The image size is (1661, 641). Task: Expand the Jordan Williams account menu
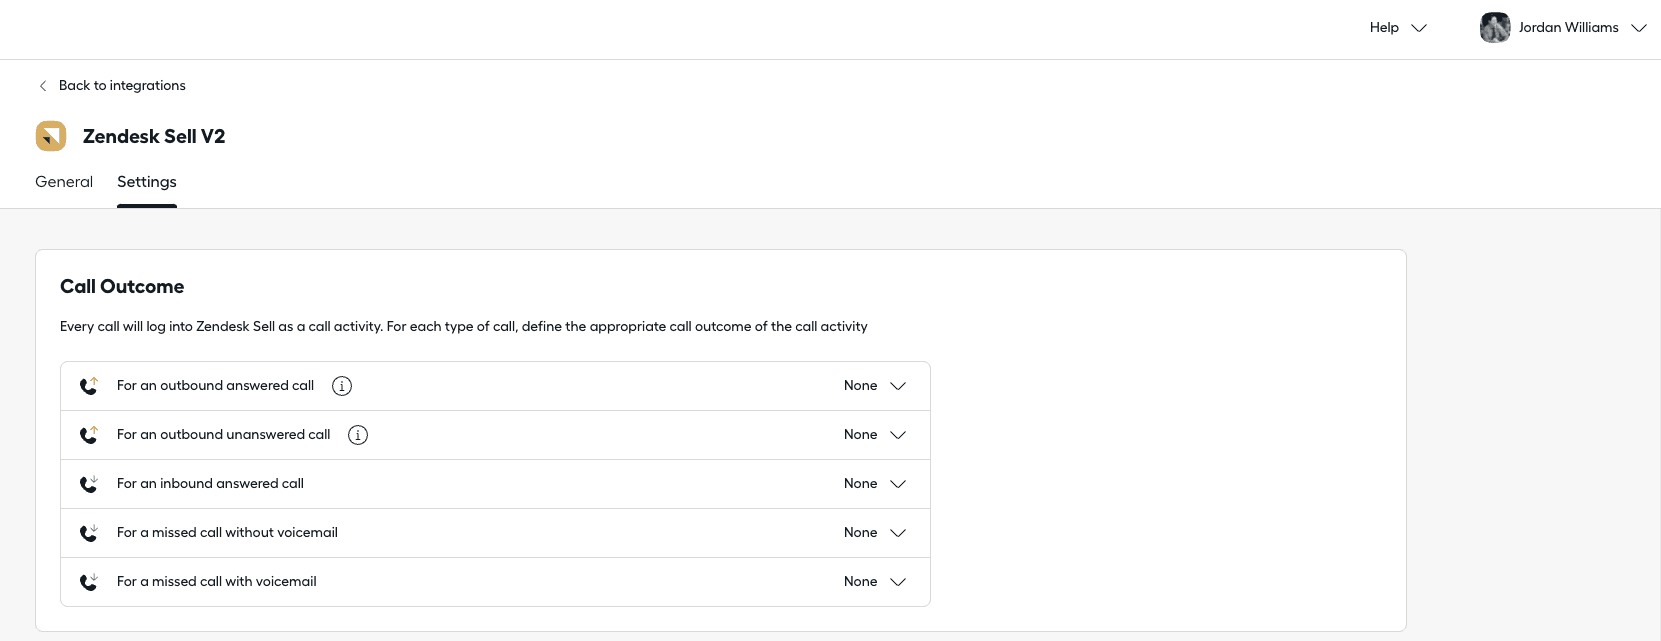pyautogui.click(x=1638, y=28)
